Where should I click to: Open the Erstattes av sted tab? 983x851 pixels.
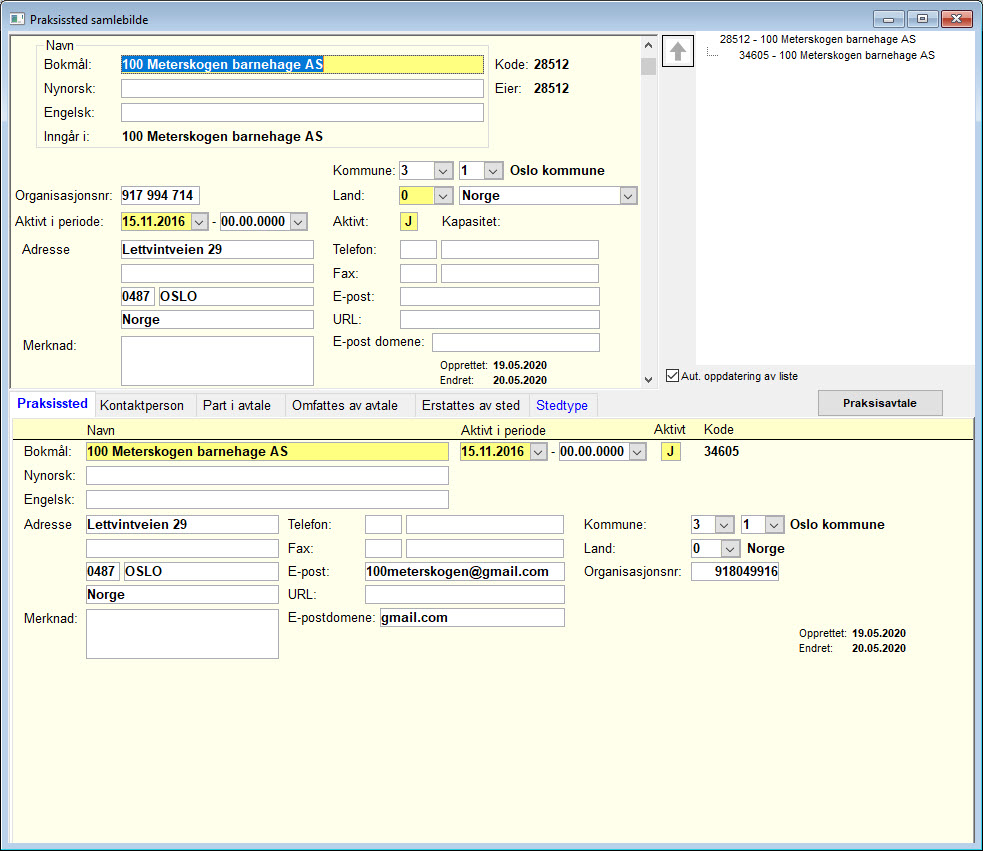pyautogui.click(x=471, y=405)
